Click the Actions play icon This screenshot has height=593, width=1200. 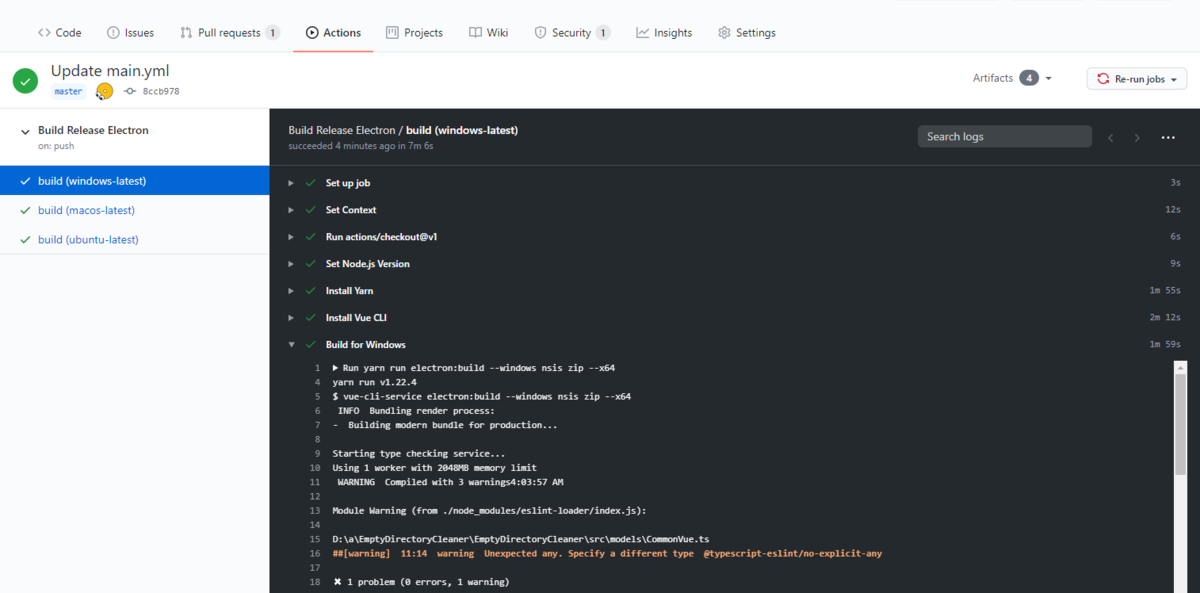click(x=313, y=33)
